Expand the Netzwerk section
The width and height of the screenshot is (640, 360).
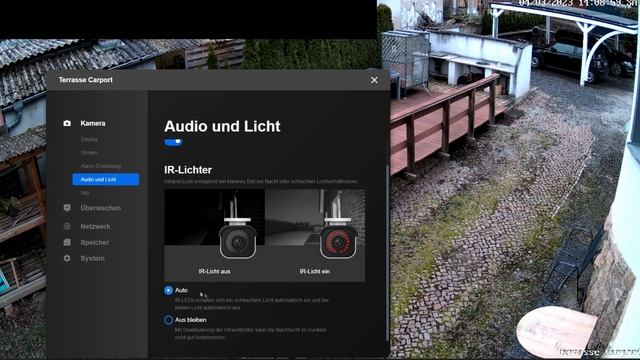96,227
